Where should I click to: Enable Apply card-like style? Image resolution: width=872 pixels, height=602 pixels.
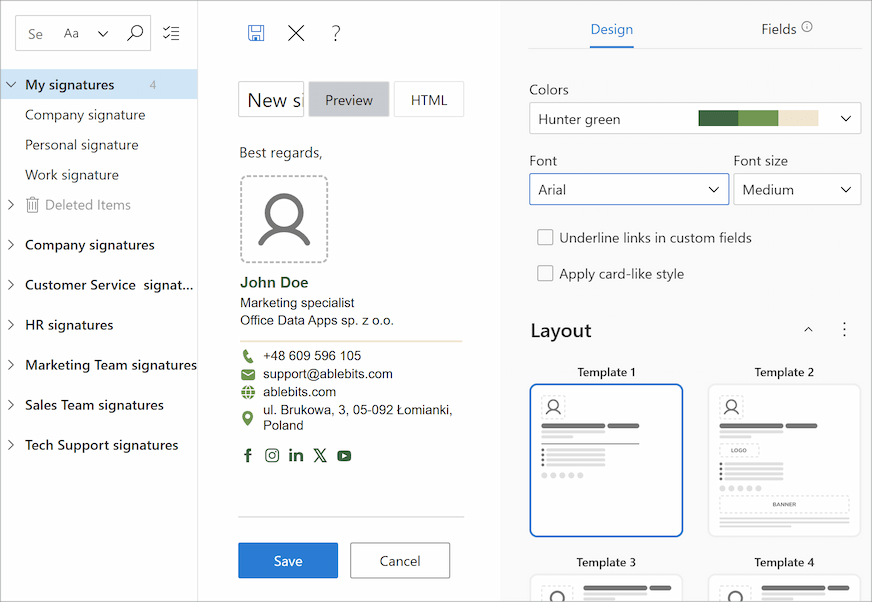point(545,273)
